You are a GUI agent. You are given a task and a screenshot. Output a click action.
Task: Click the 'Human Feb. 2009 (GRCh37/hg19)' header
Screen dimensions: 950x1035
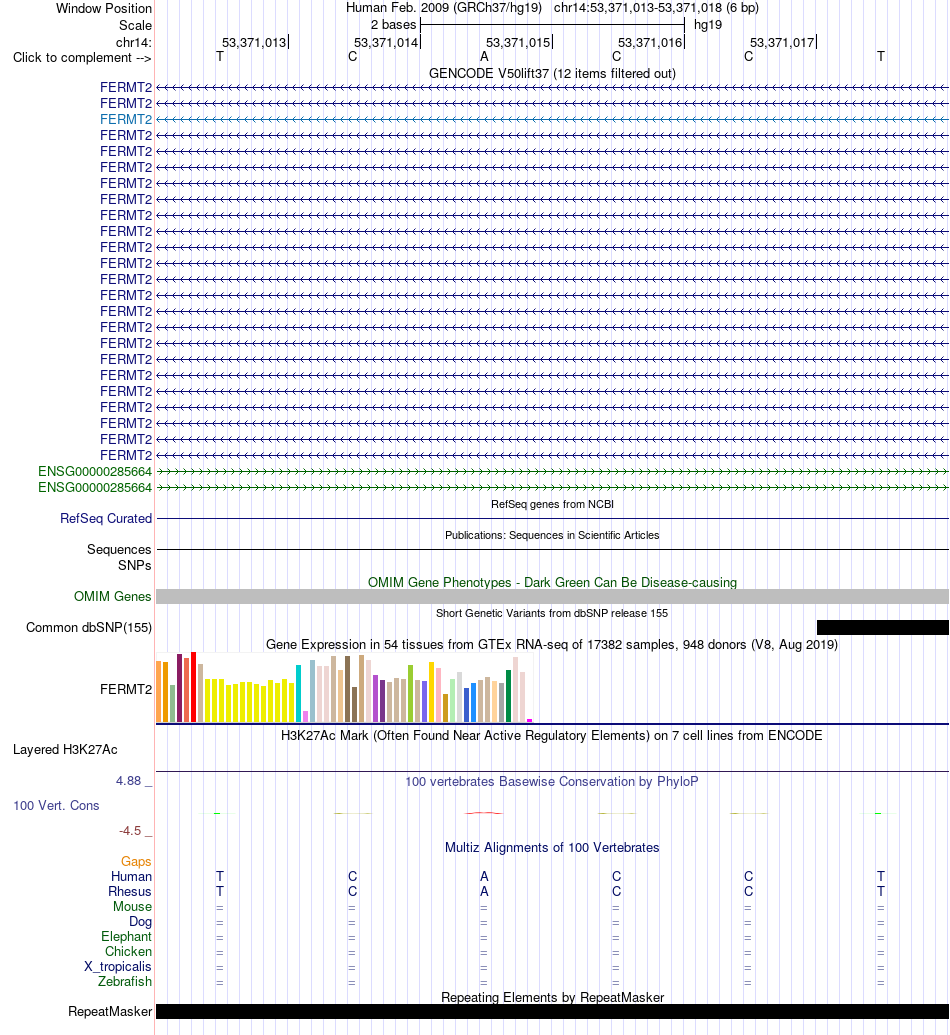(x=444, y=8)
